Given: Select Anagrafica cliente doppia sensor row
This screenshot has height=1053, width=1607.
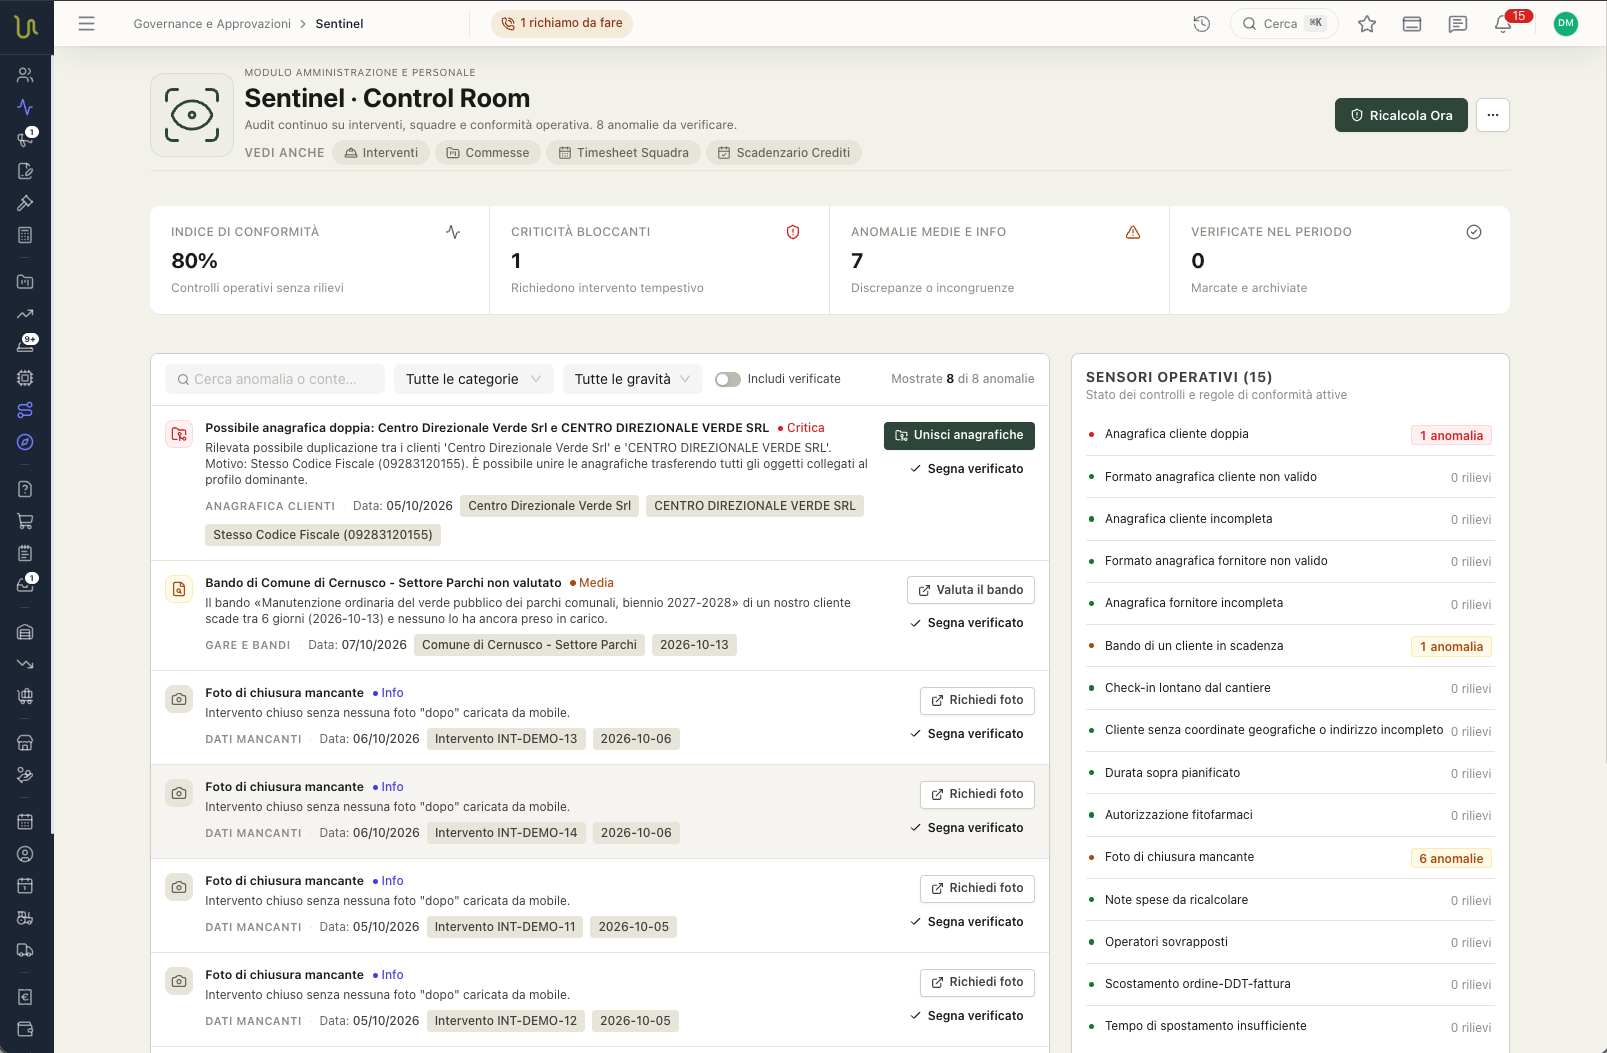Looking at the screenshot, I should (1290, 434).
